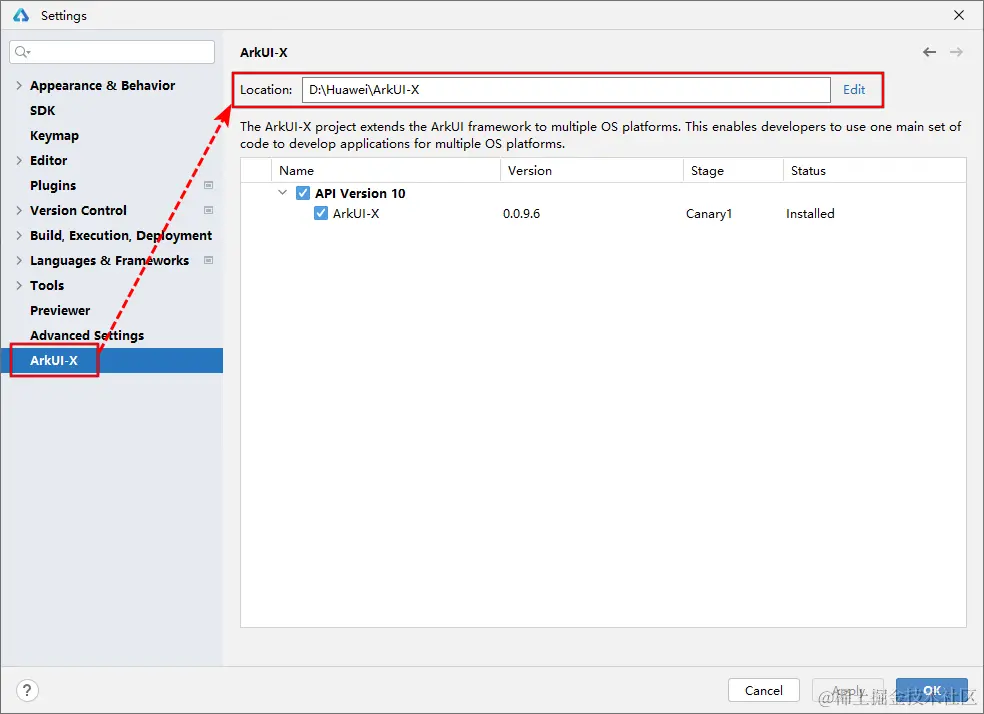Image resolution: width=984 pixels, height=714 pixels.
Task: Click the DevEco Studio logo in title bar
Action: click(x=21, y=15)
